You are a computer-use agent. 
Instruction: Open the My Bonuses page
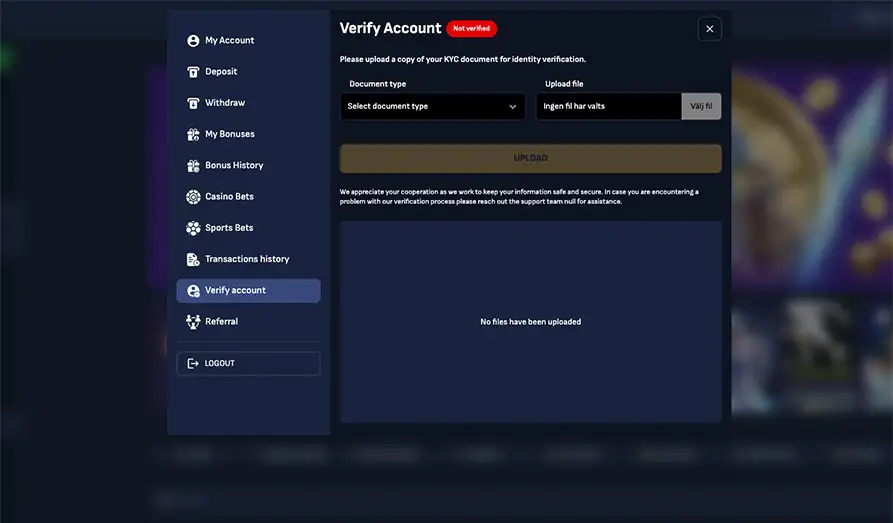click(248, 134)
